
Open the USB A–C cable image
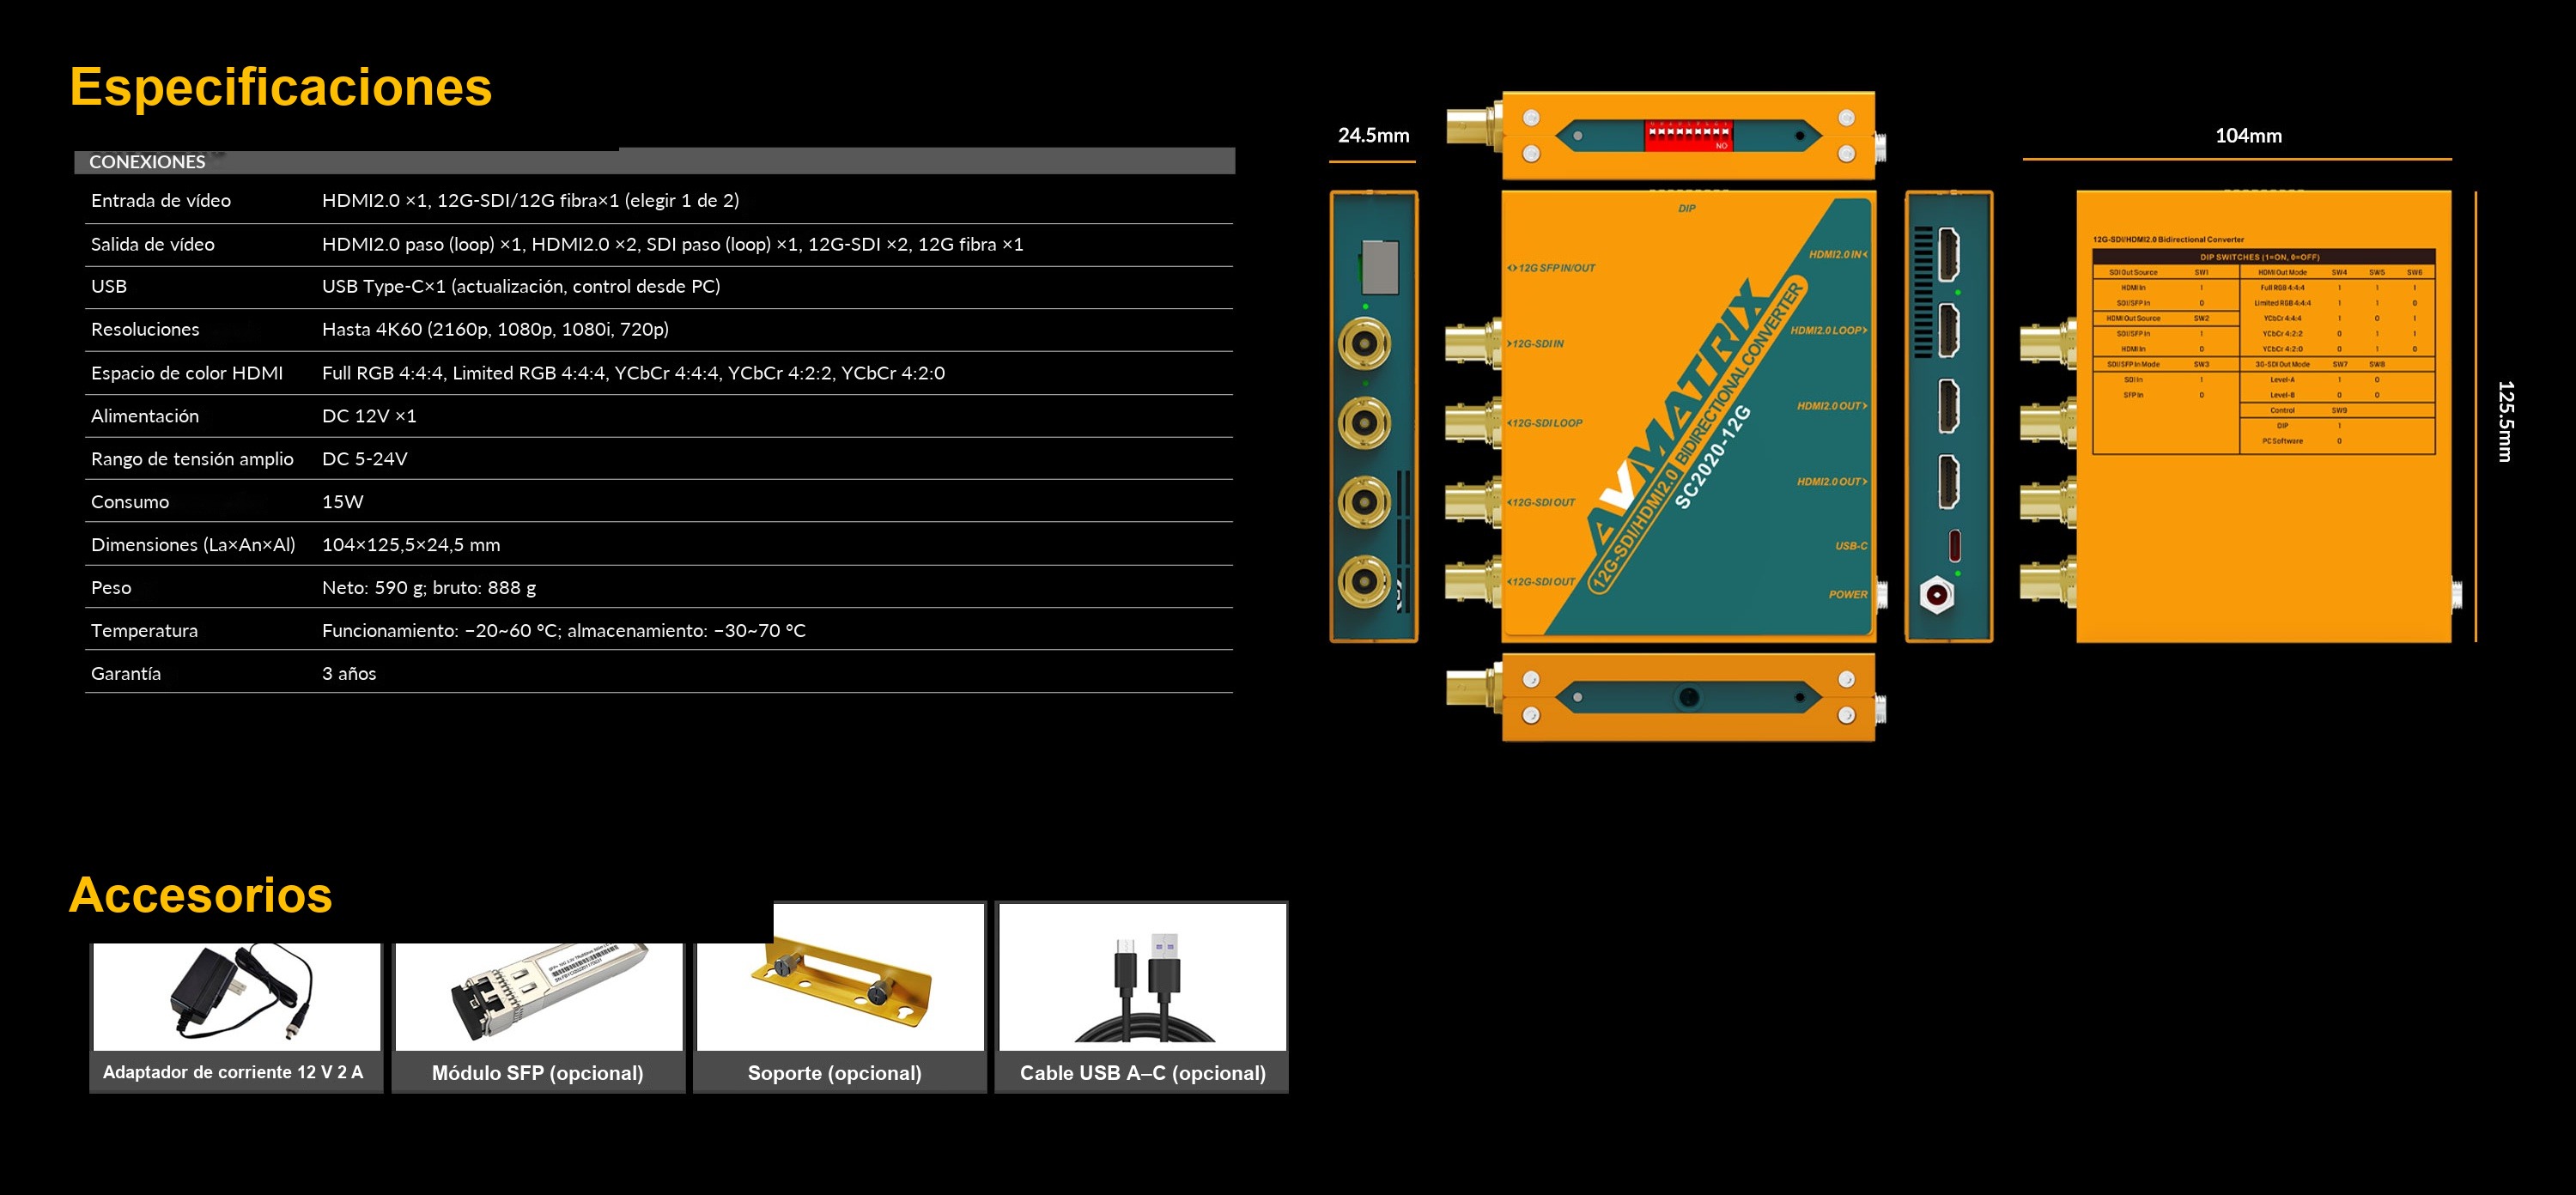coord(1142,978)
